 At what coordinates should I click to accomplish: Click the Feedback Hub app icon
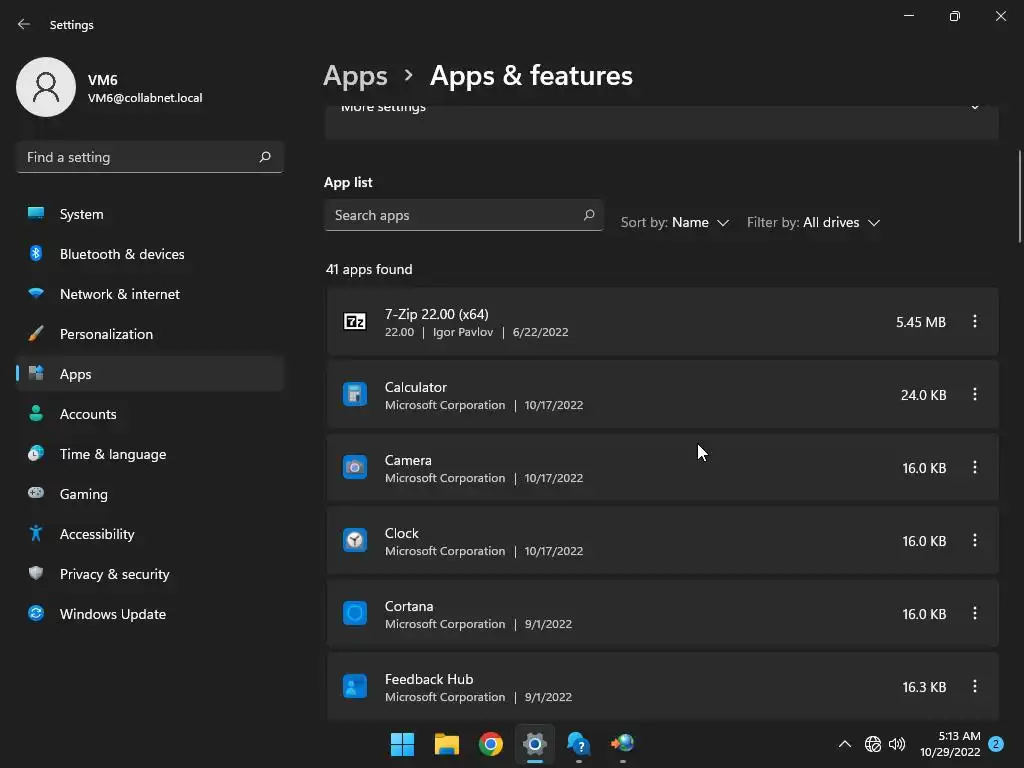(x=355, y=686)
